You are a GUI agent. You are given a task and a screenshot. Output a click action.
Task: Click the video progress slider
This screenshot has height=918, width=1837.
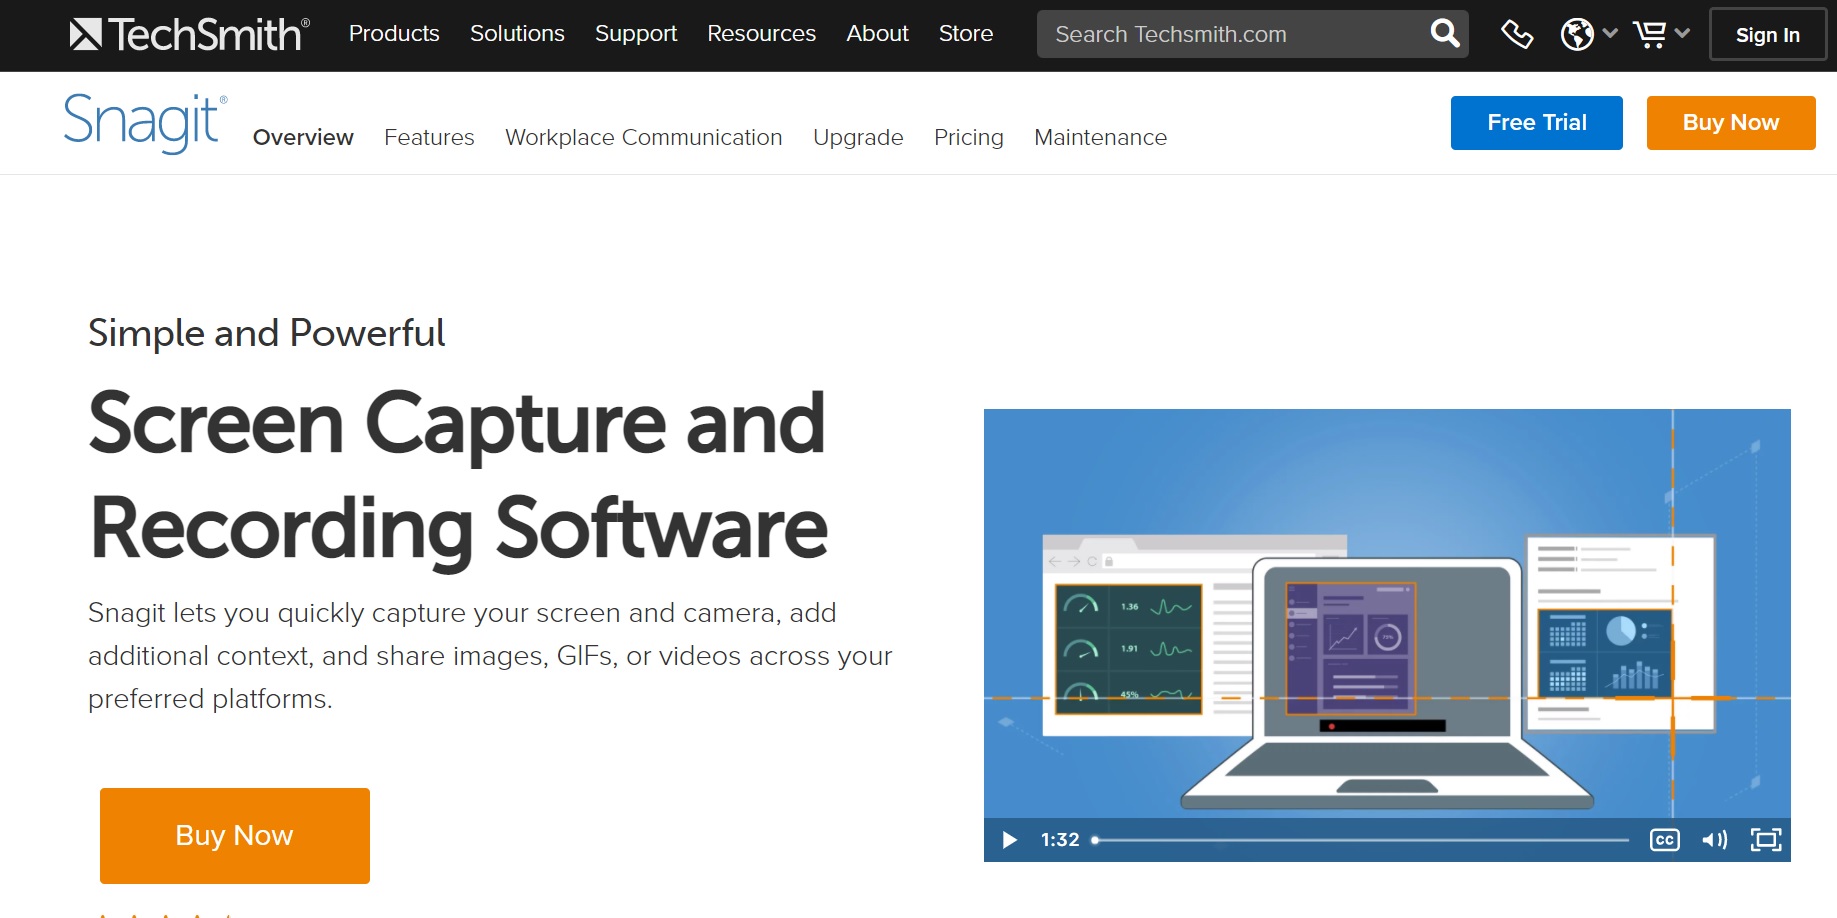pyautogui.click(x=1362, y=840)
